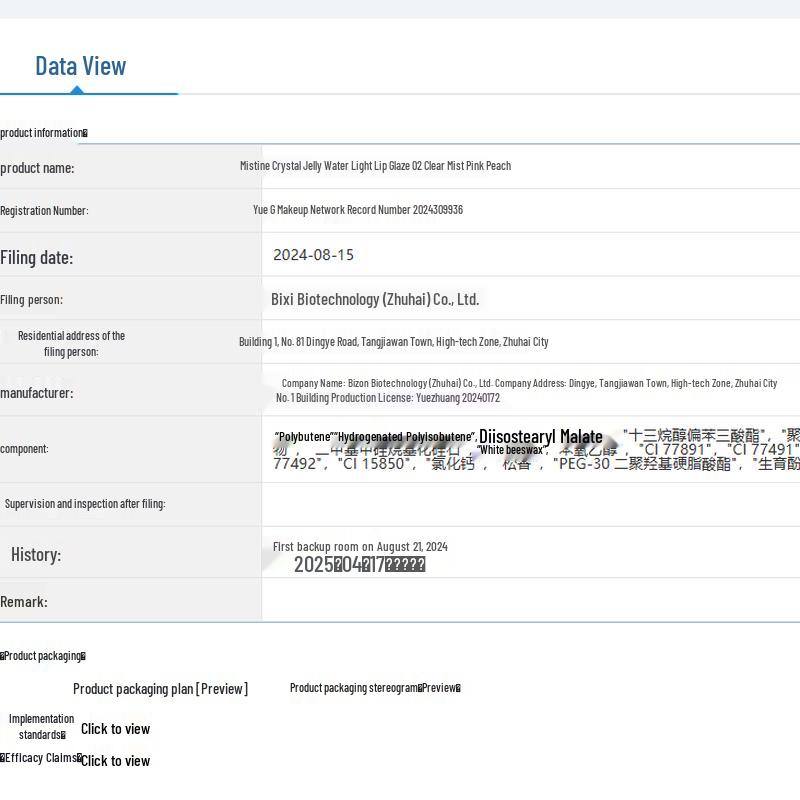The height and width of the screenshot is (800, 800).
Task: Preview the product packaging stereogram
Action: pos(375,688)
